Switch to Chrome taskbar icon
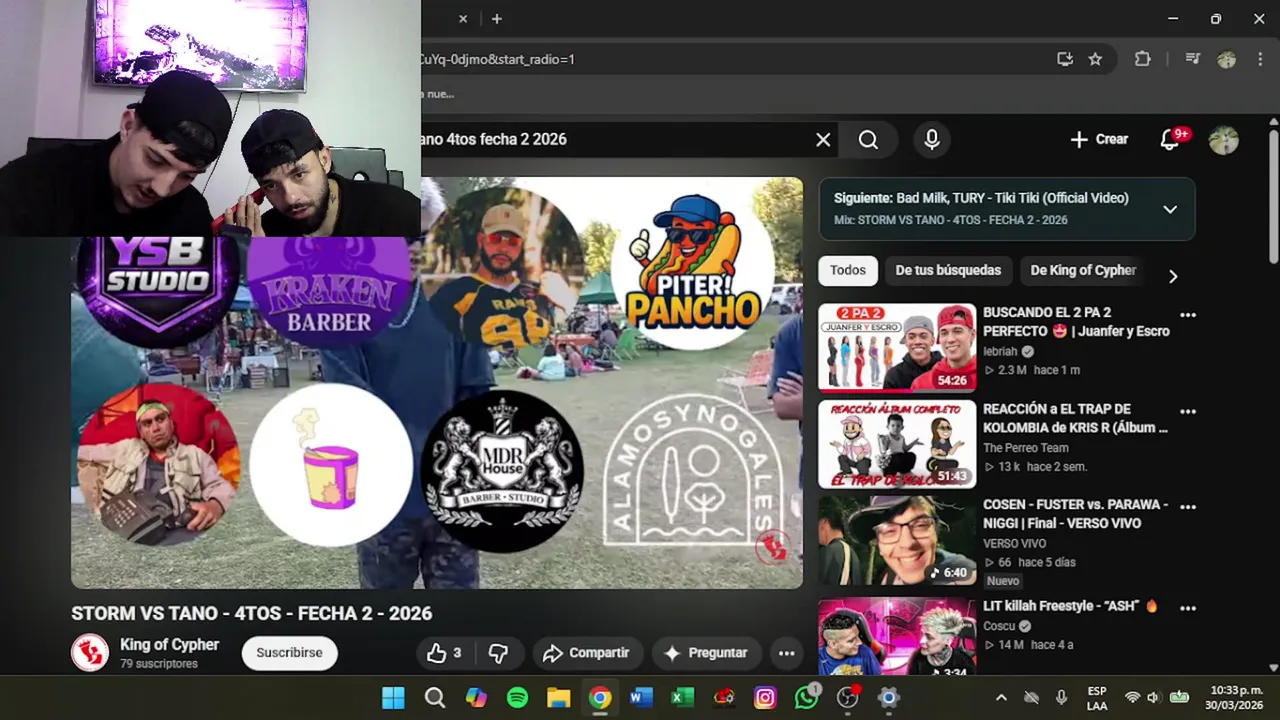The height and width of the screenshot is (720, 1280). pyautogui.click(x=600, y=698)
